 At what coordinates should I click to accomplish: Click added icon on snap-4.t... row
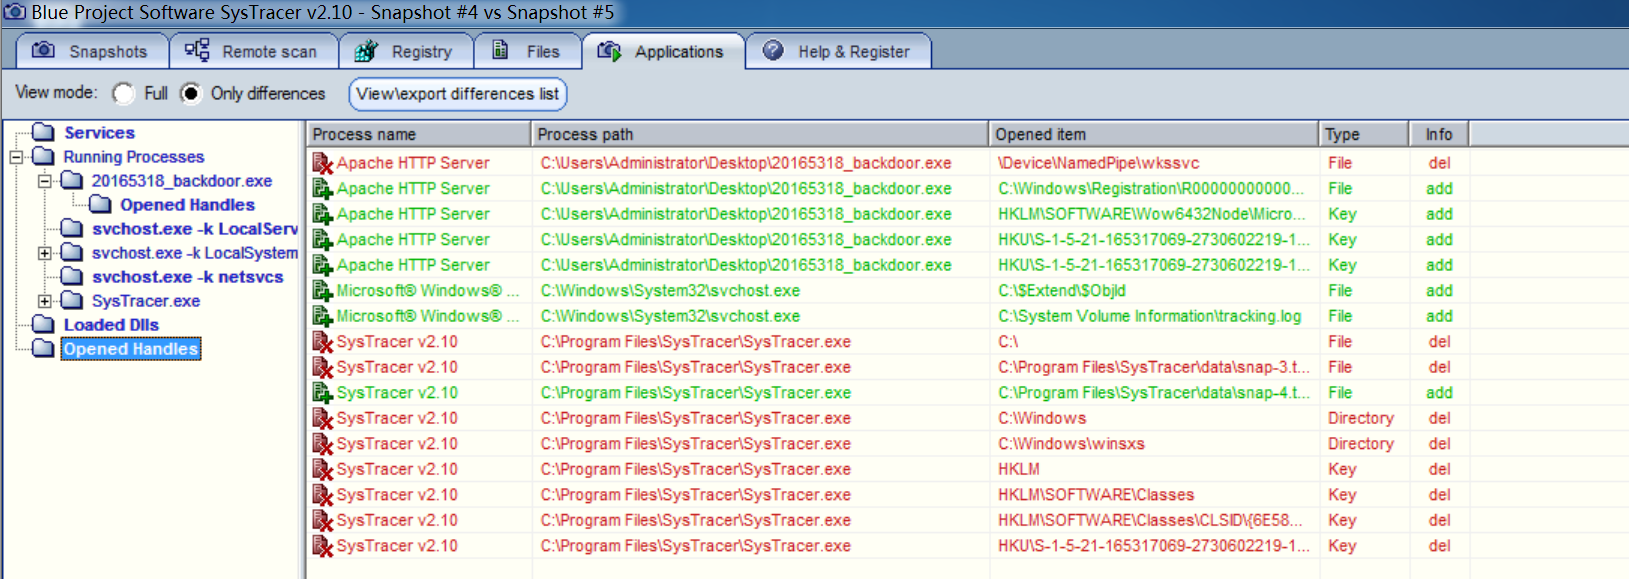pos(322,393)
